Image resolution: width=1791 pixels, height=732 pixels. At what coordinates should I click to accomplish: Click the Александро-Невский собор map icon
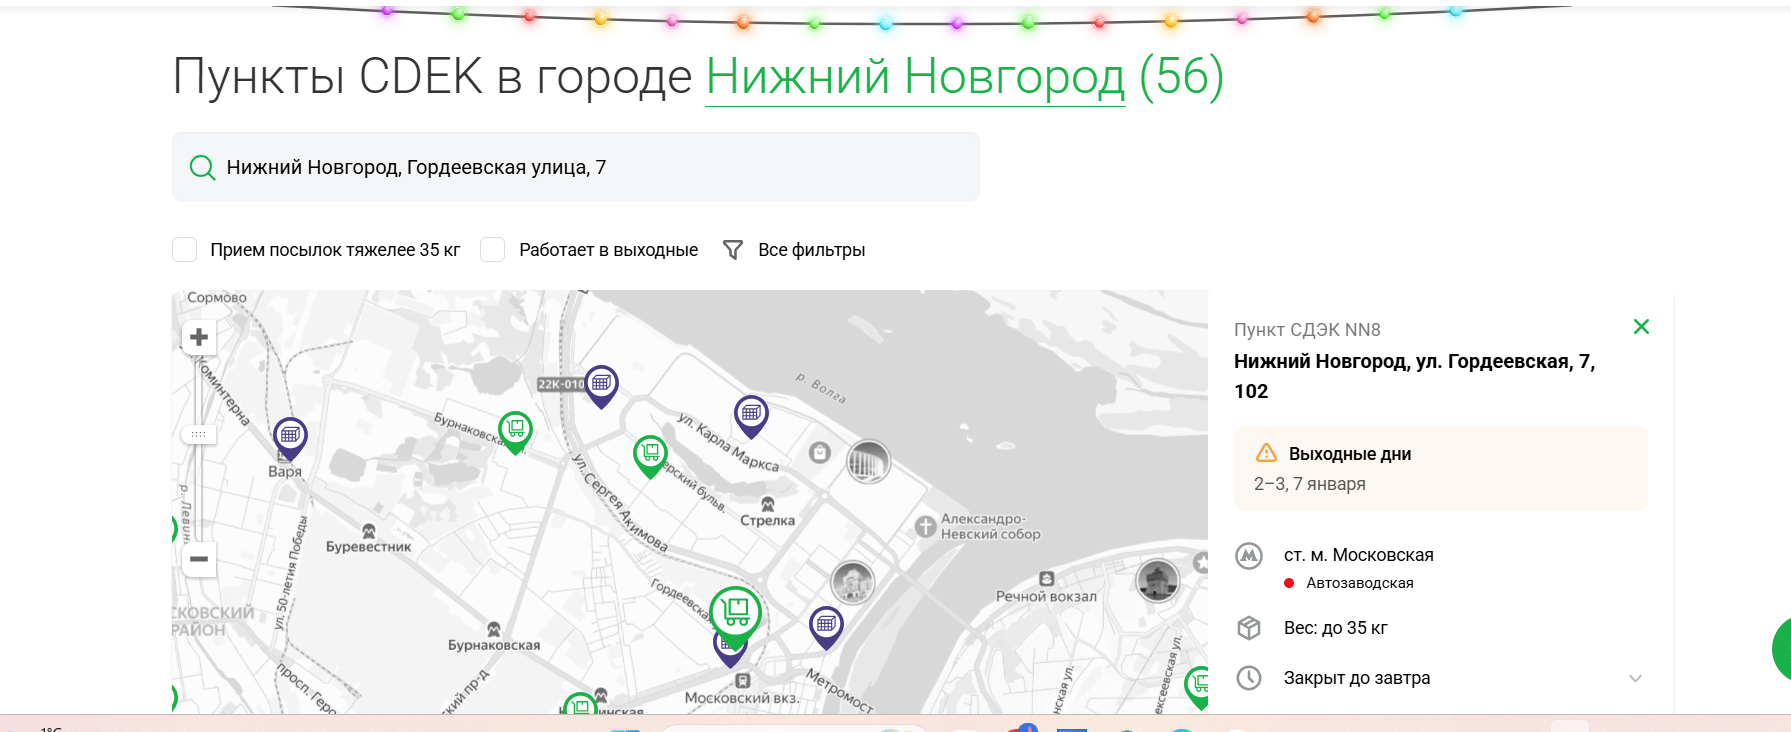pos(926,526)
